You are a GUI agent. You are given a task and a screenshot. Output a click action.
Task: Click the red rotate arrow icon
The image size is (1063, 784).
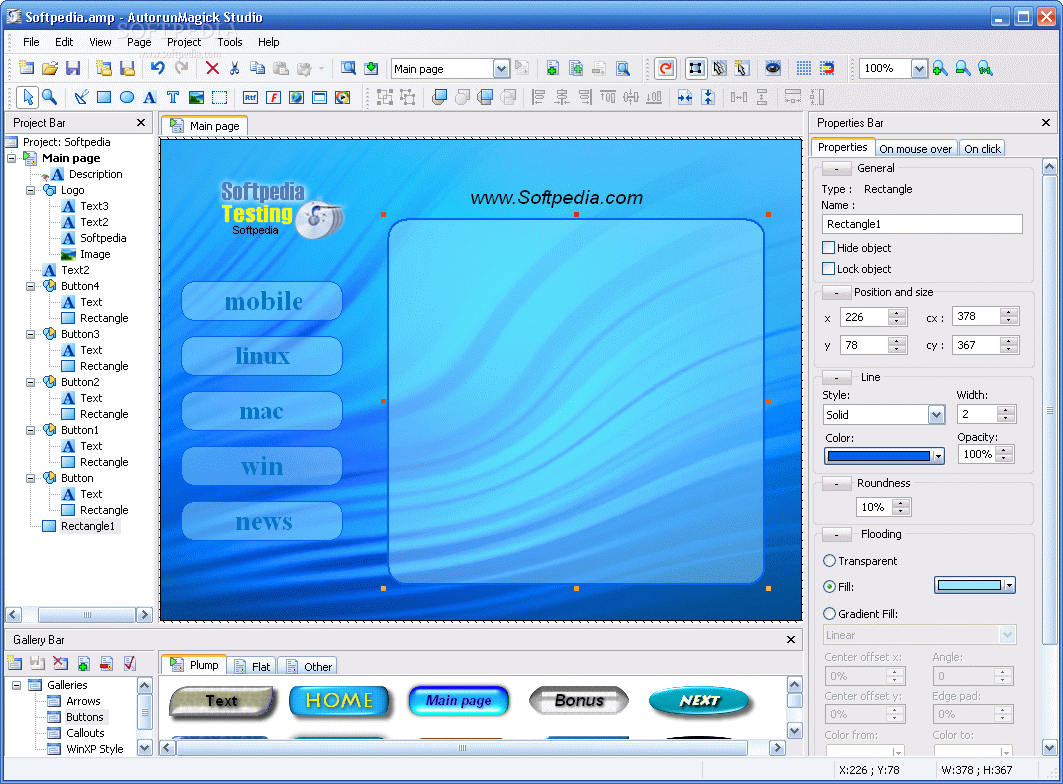[666, 68]
